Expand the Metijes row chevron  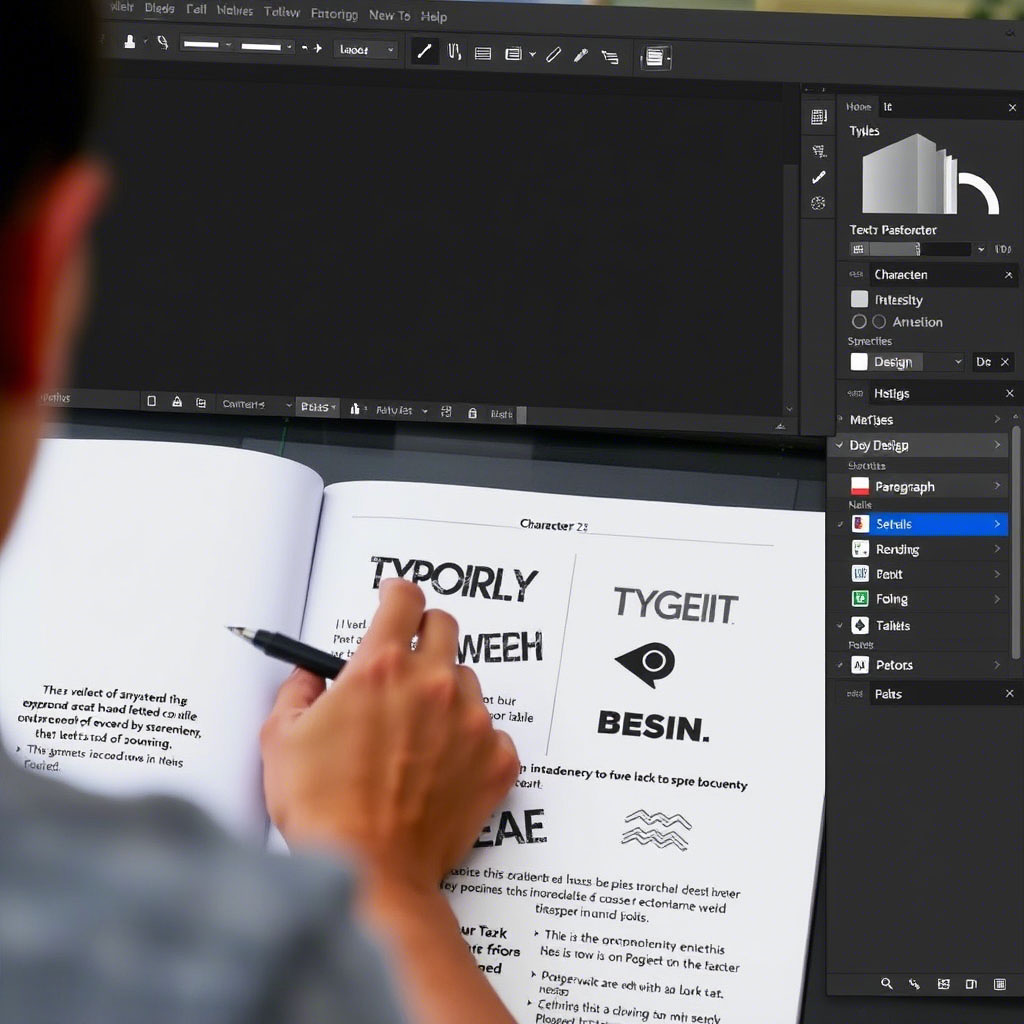[997, 419]
